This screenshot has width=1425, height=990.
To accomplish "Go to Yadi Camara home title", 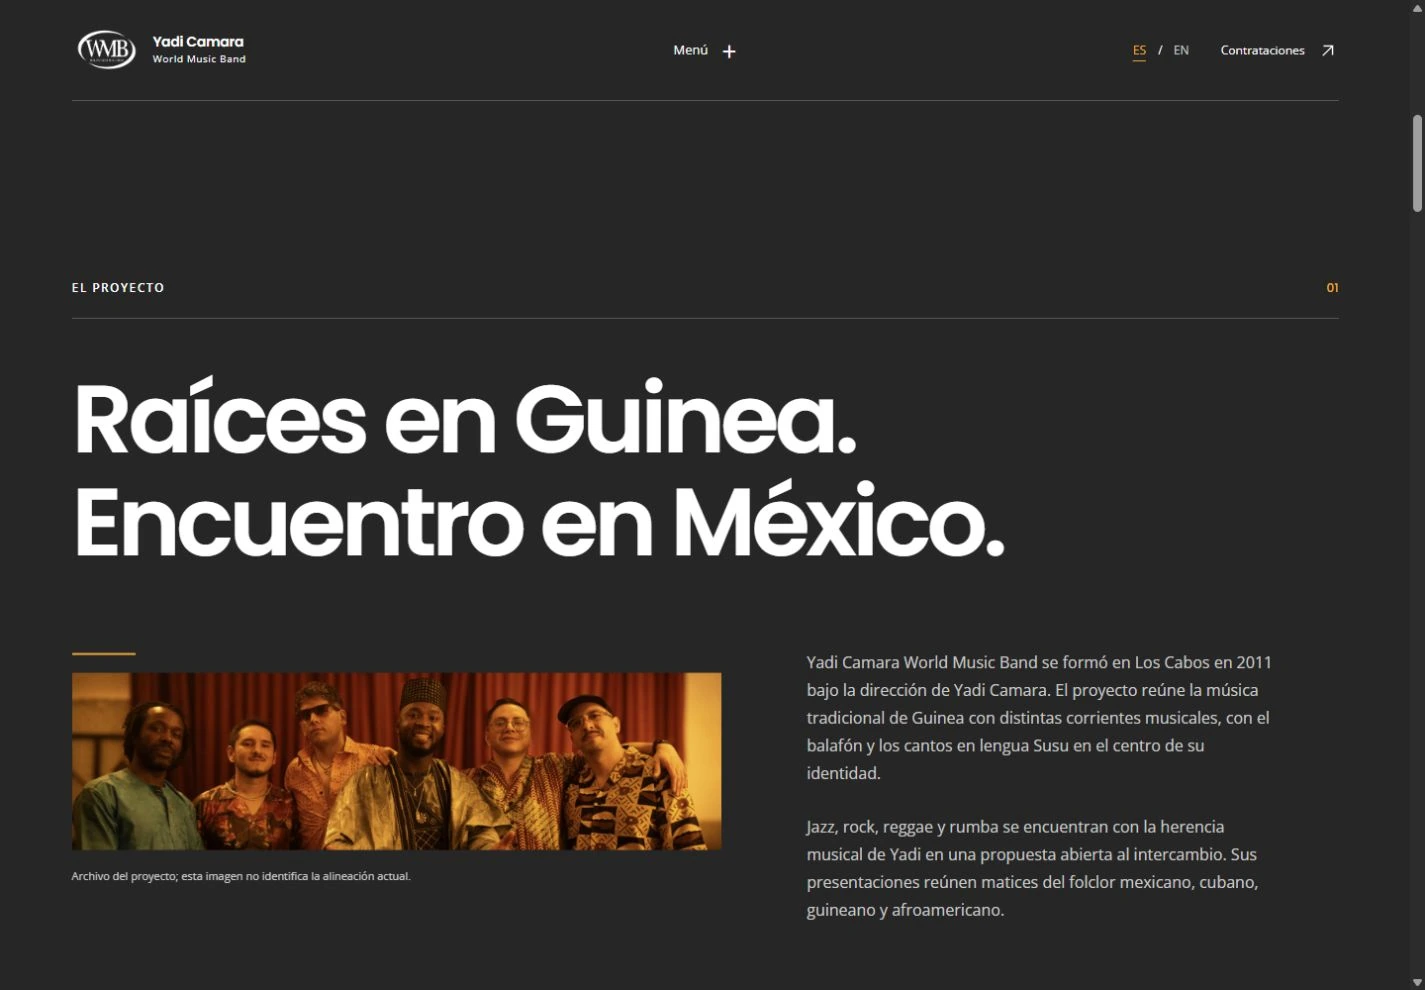I will (198, 42).
